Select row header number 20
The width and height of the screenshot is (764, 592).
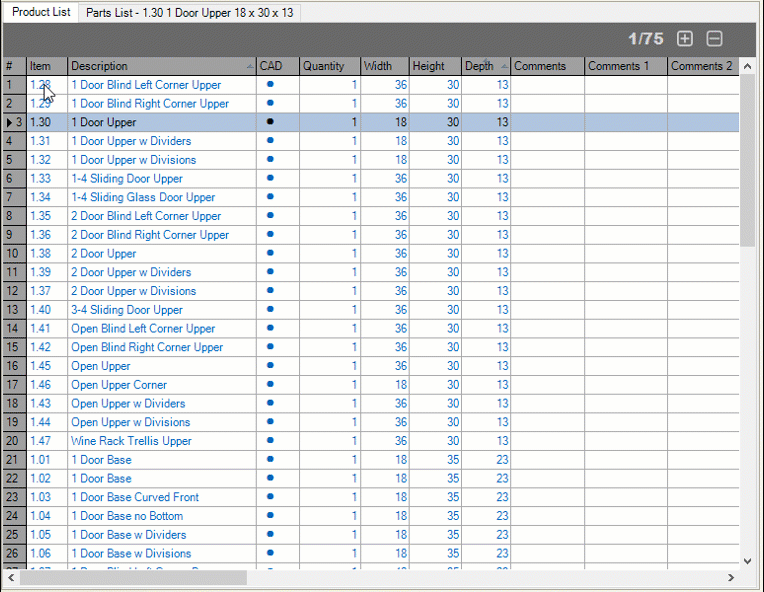click(15, 441)
